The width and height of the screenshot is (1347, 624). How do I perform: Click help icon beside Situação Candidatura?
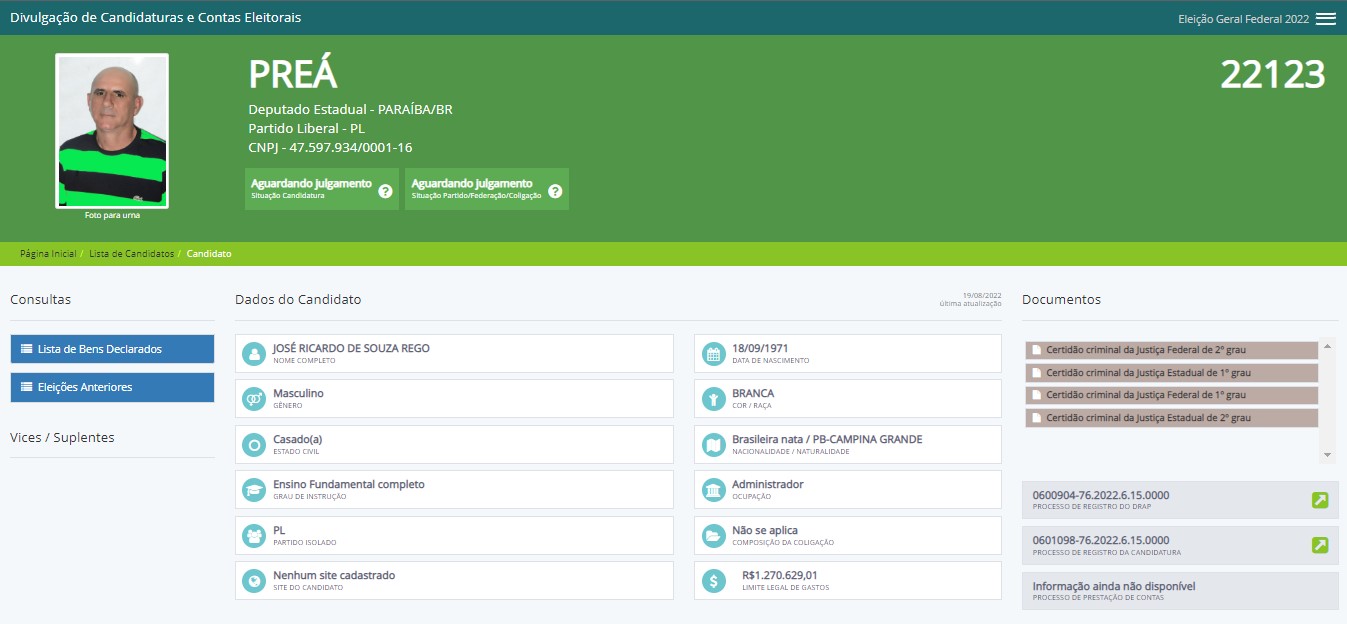(385, 191)
